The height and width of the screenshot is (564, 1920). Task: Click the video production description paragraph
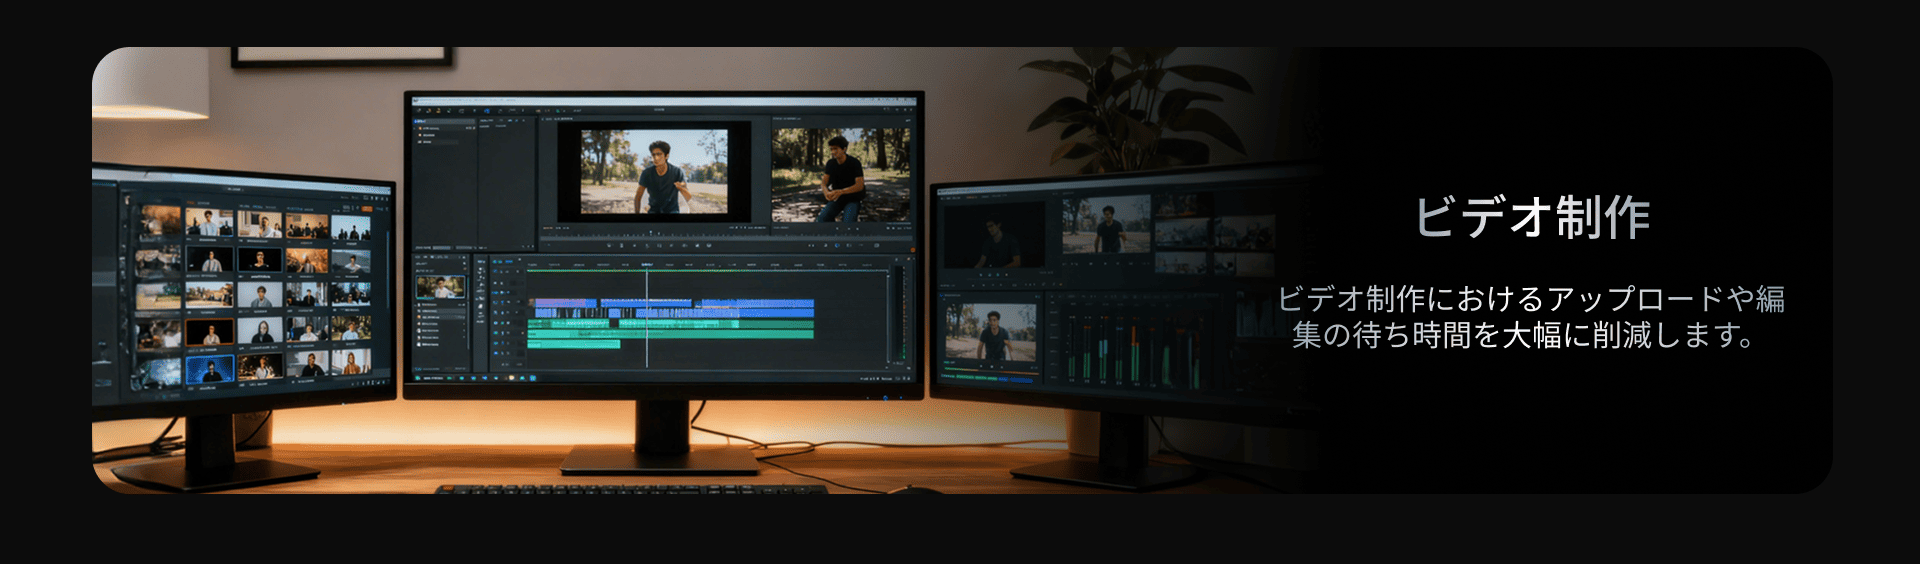(1531, 317)
